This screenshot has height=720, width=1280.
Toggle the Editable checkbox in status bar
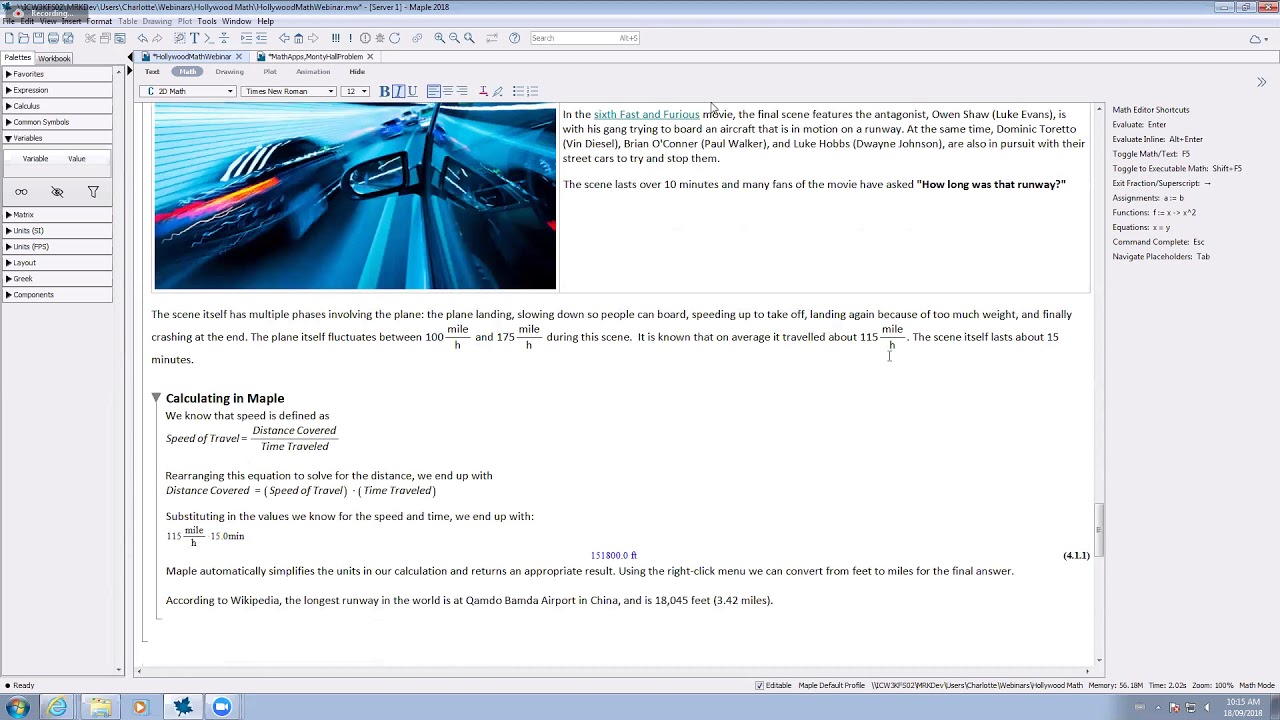[759, 685]
